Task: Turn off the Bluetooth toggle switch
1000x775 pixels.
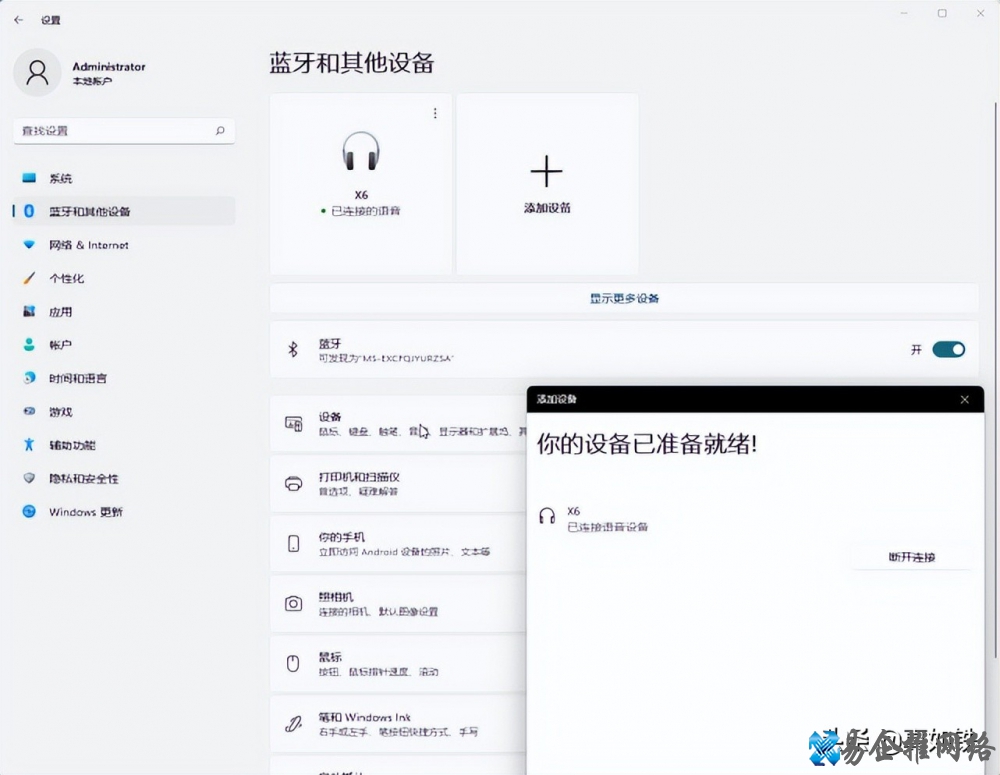Action: [x=948, y=349]
